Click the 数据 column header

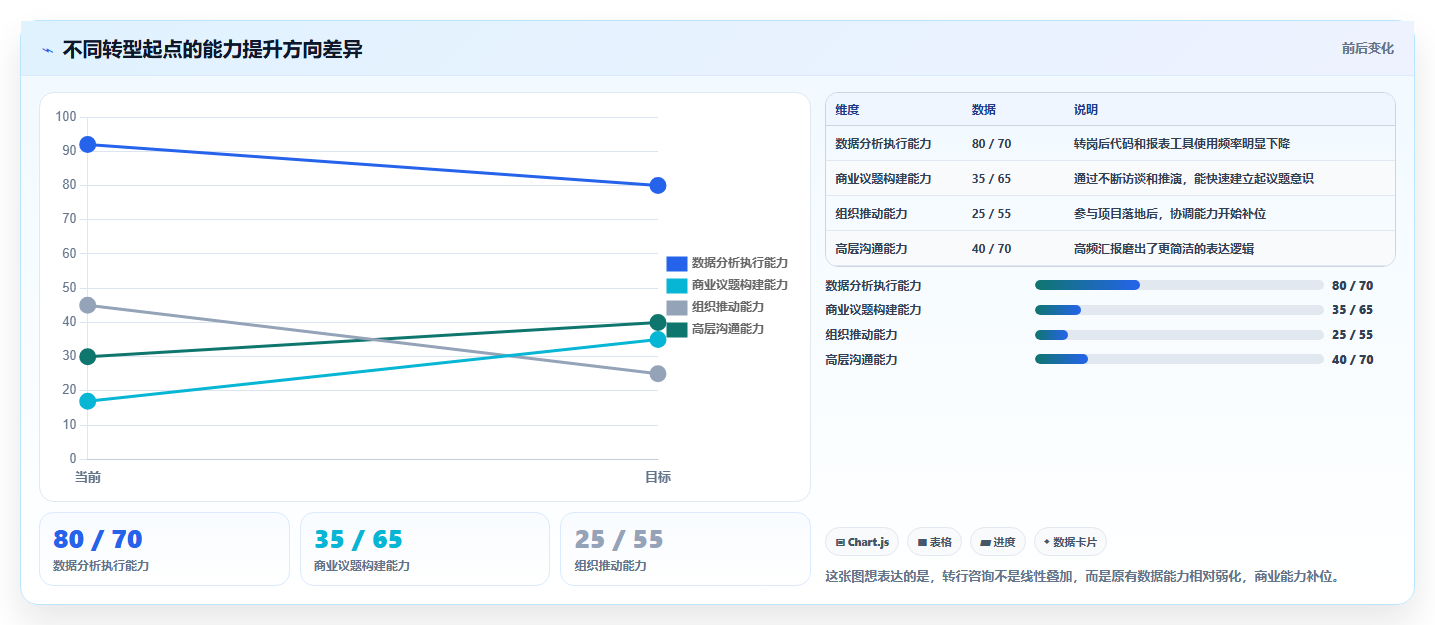click(983, 110)
